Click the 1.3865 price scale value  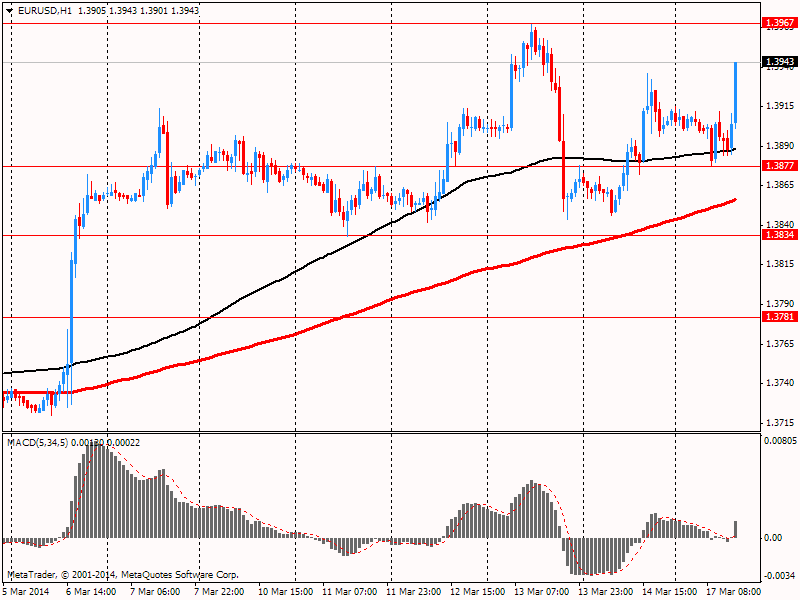pos(781,185)
